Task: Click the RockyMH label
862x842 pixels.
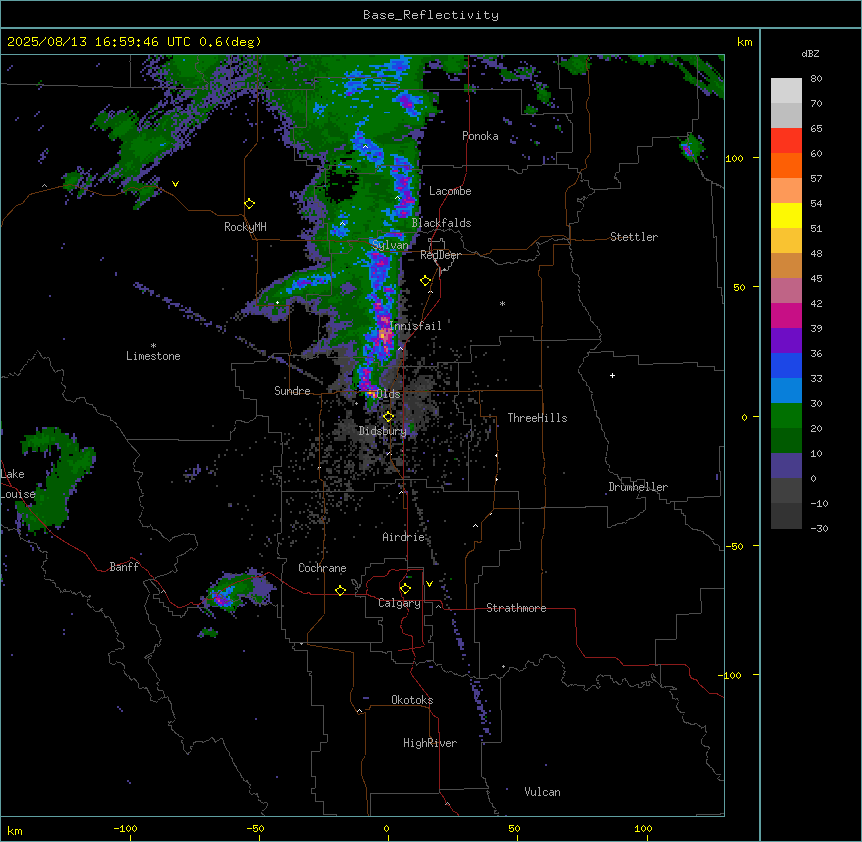Action: pyautogui.click(x=245, y=227)
